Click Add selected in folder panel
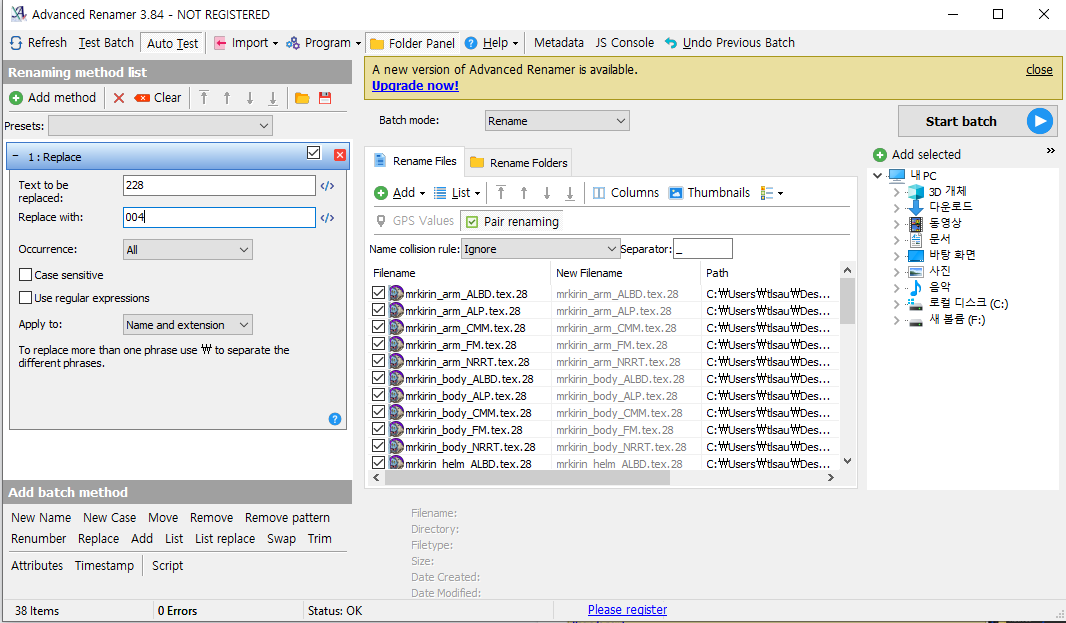The height and width of the screenshot is (623, 1066). pyautogui.click(x=917, y=155)
